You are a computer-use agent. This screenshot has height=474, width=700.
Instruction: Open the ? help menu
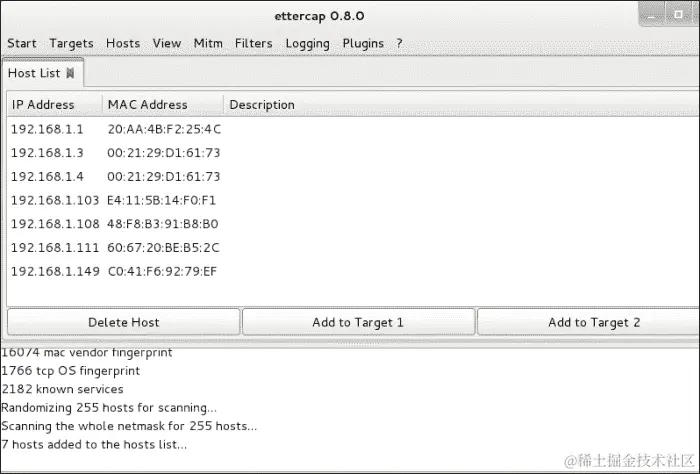[399, 43]
